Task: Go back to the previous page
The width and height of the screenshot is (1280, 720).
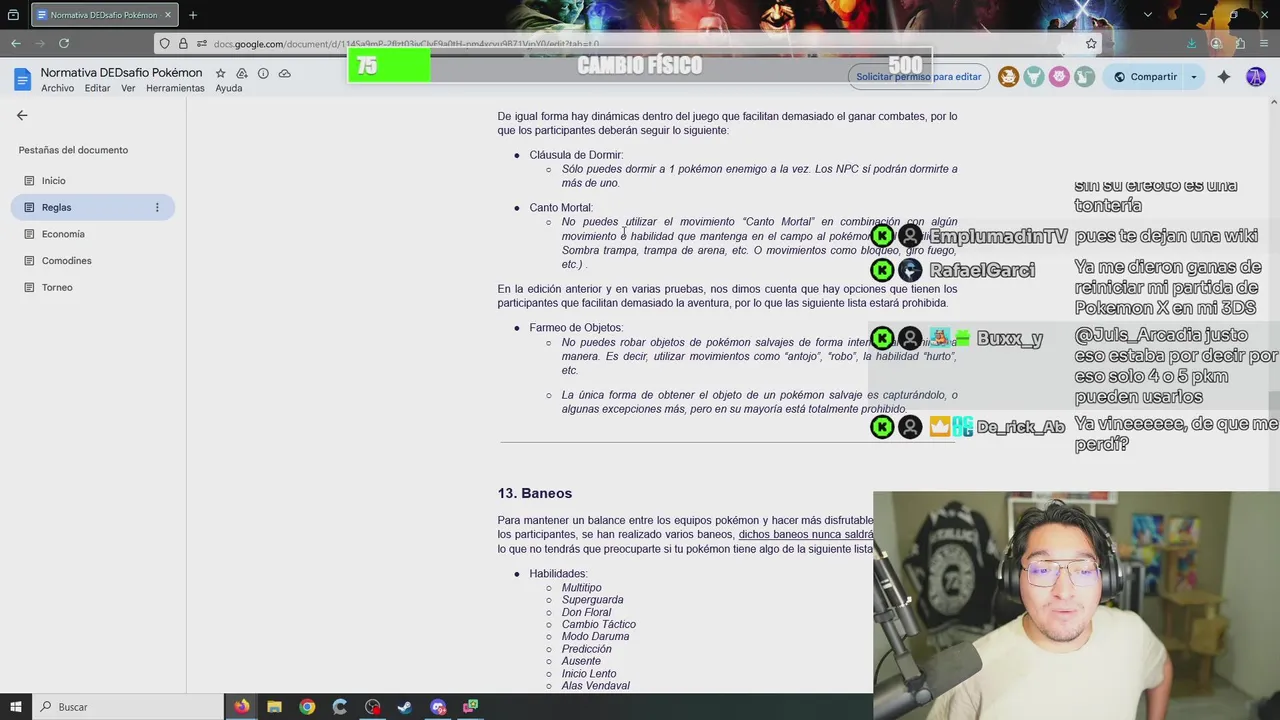Action: [16, 43]
